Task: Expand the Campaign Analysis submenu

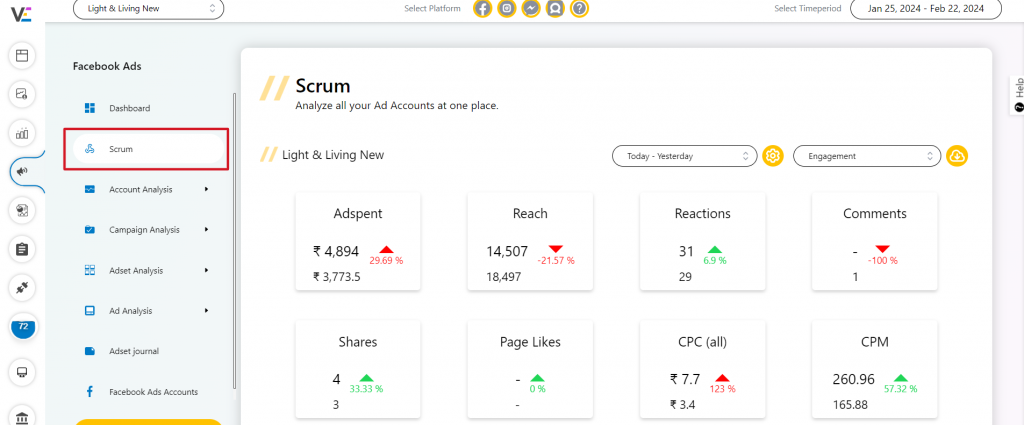Action: [146, 230]
